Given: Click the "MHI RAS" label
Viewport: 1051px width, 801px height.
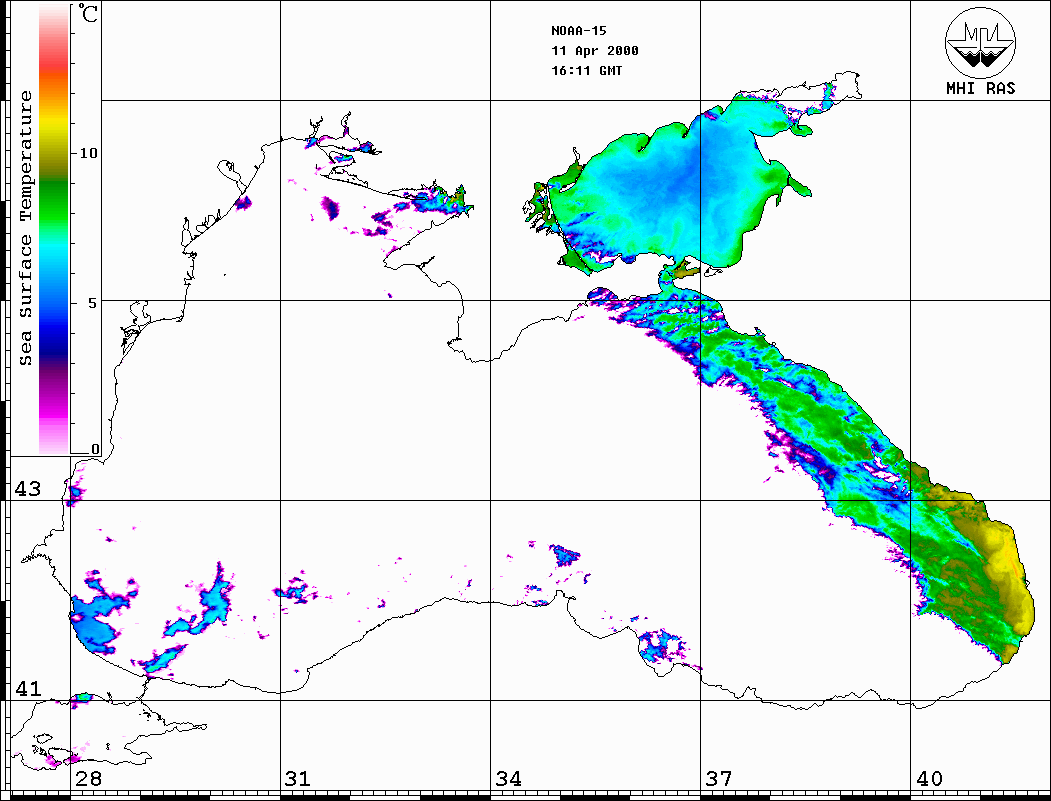Looking at the screenshot, I should [981, 88].
